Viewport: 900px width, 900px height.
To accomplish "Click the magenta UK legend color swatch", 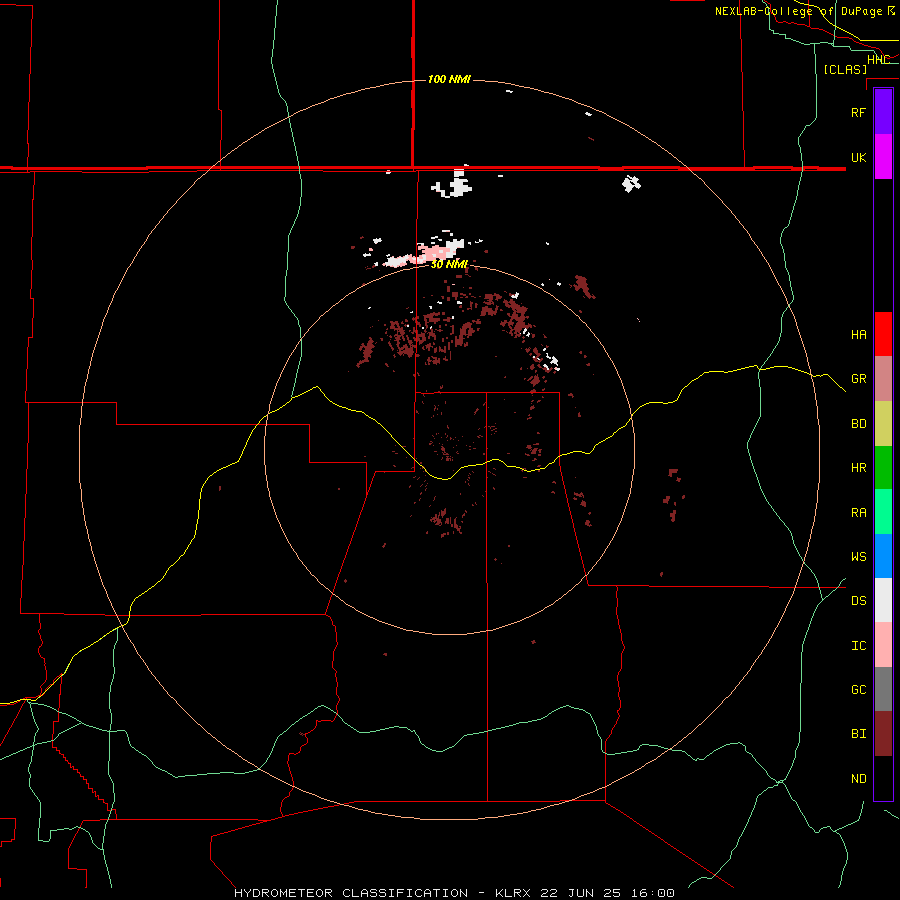I will point(883,157).
